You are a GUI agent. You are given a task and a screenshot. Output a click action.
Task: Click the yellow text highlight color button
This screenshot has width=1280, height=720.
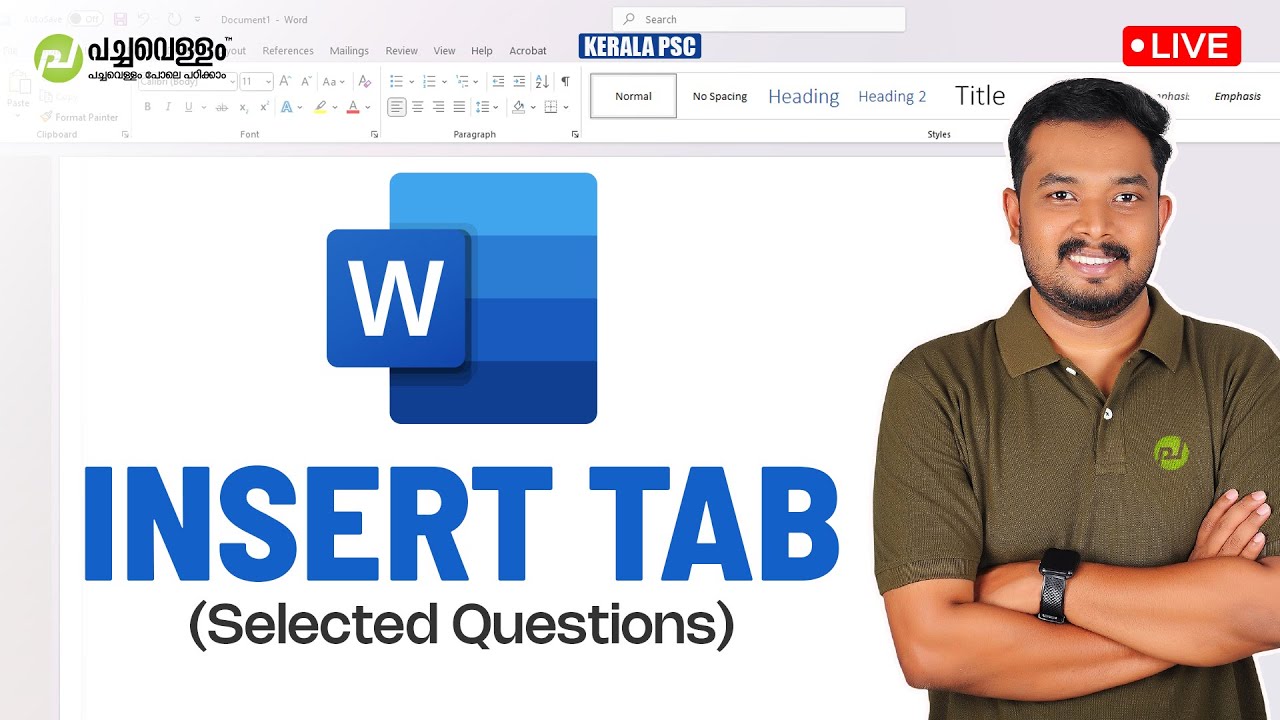click(x=320, y=107)
